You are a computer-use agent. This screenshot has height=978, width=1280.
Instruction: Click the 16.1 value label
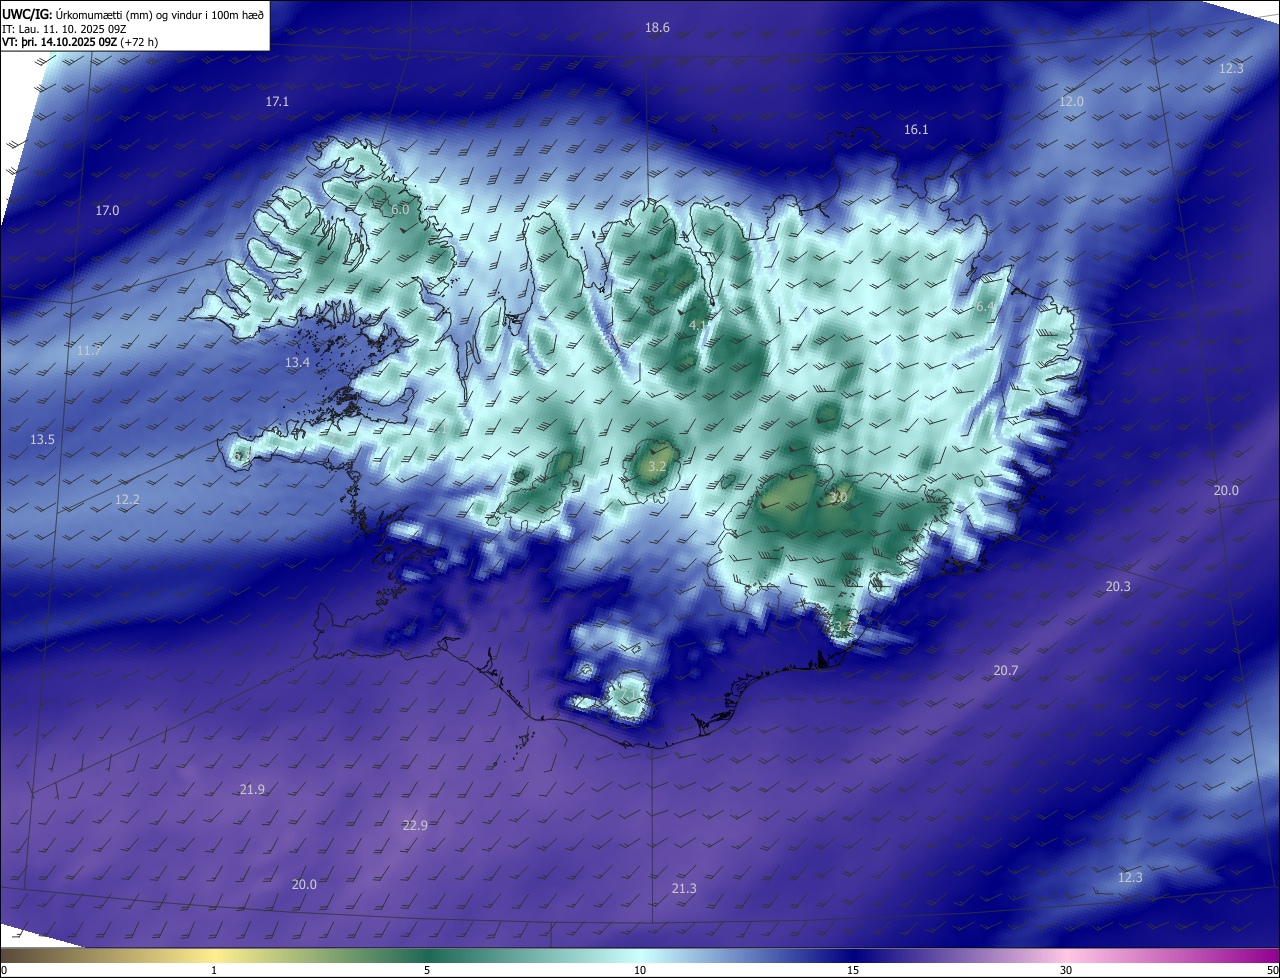[916, 130]
